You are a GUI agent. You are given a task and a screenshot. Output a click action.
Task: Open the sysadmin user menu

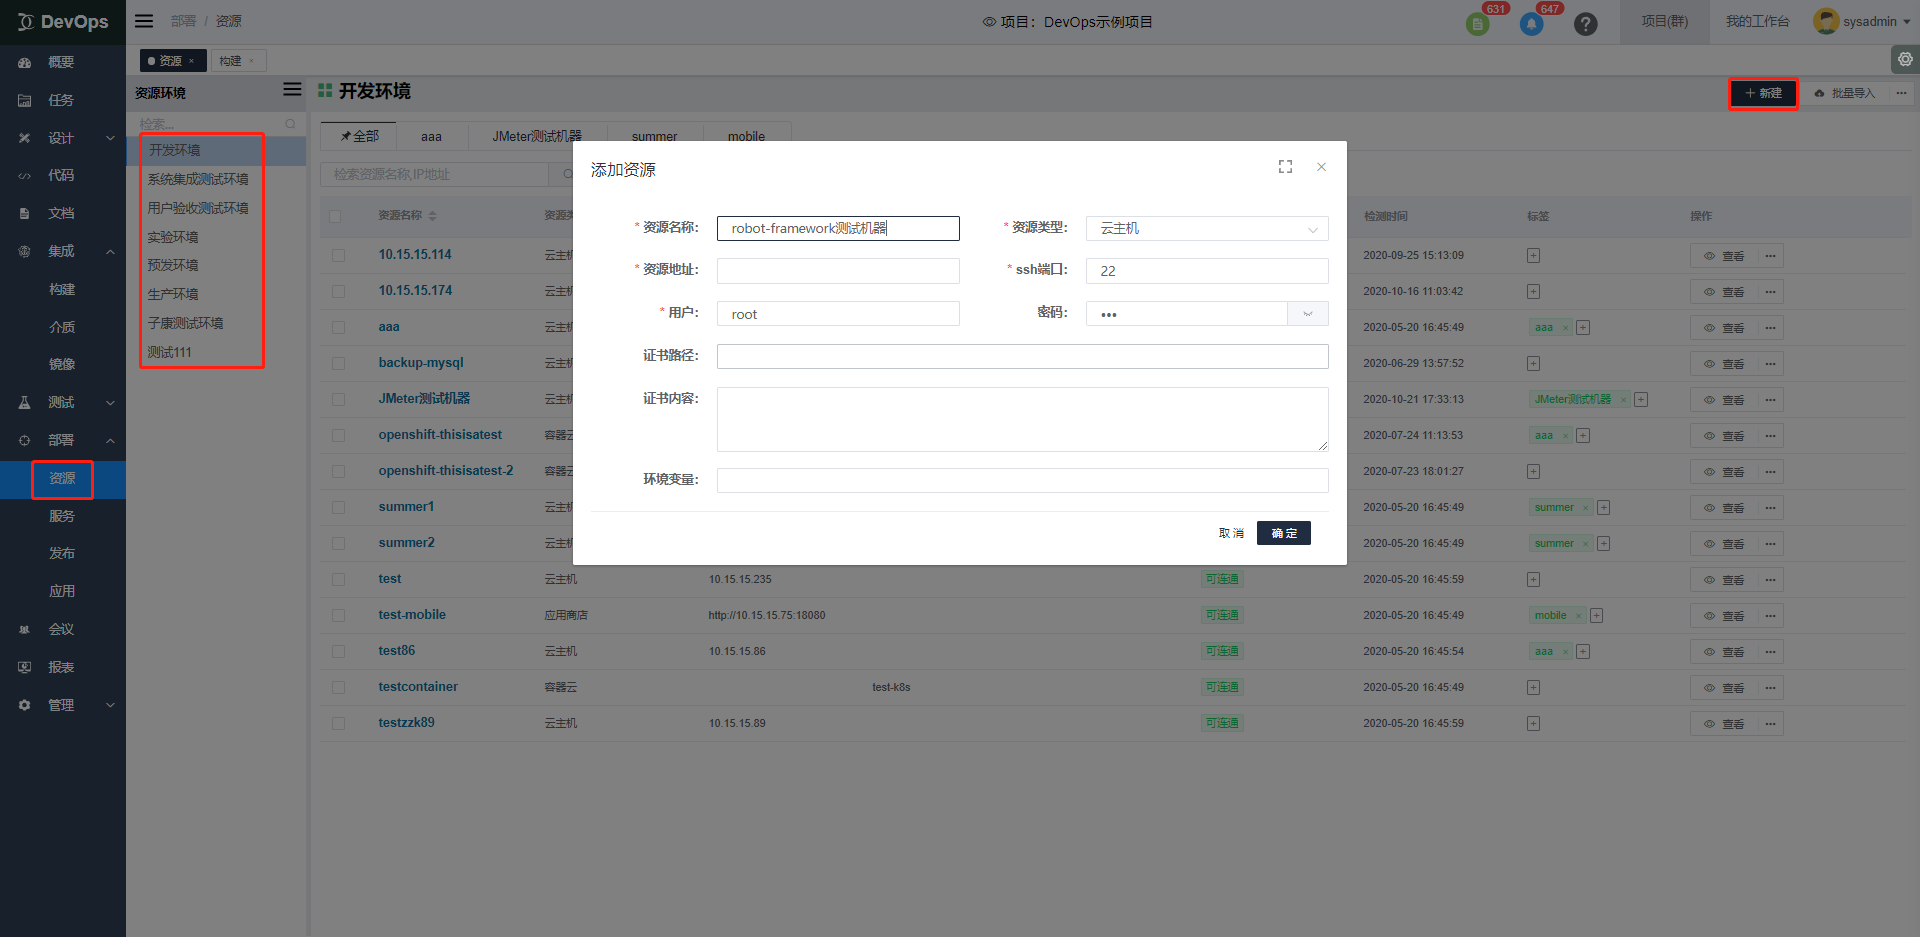pos(1862,22)
